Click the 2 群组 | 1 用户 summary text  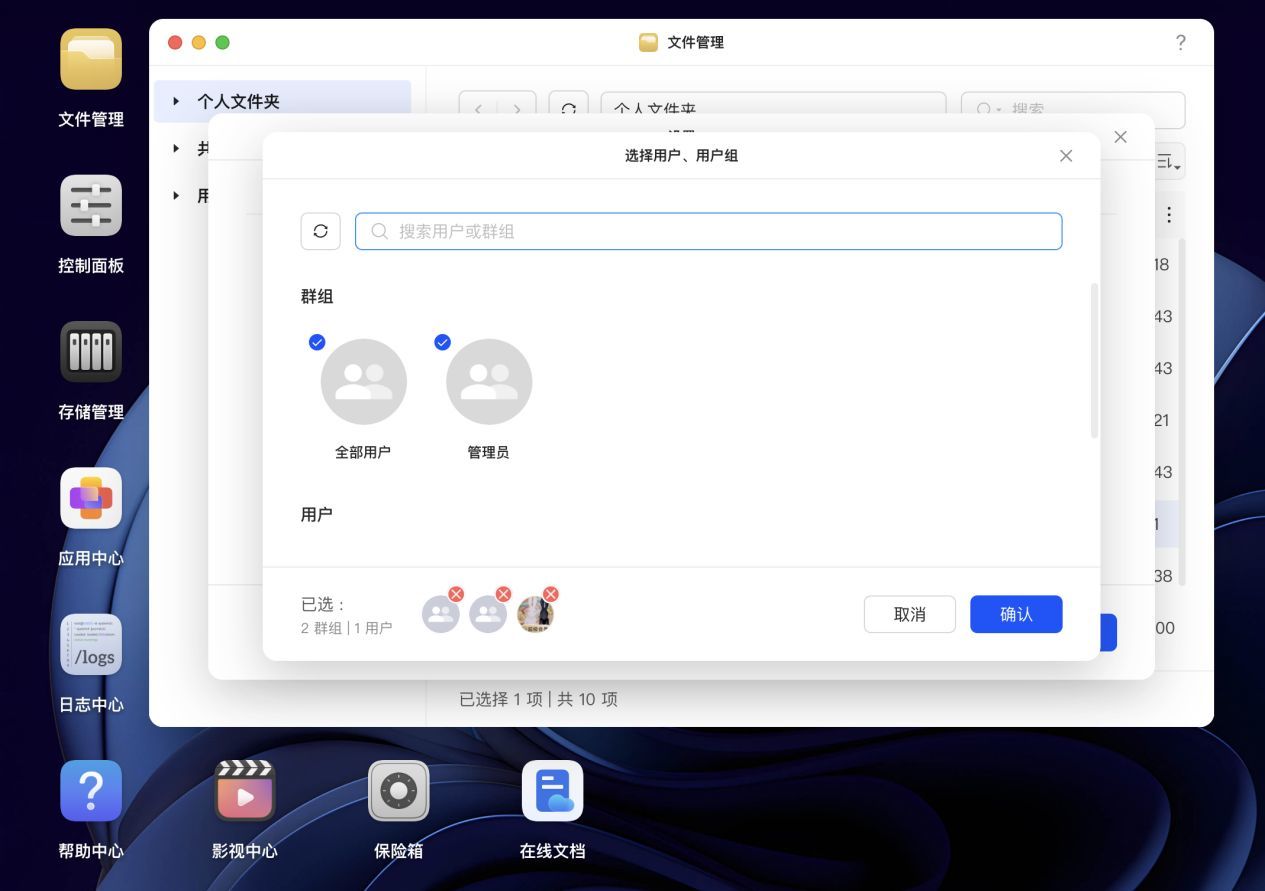(x=346, y=628)
